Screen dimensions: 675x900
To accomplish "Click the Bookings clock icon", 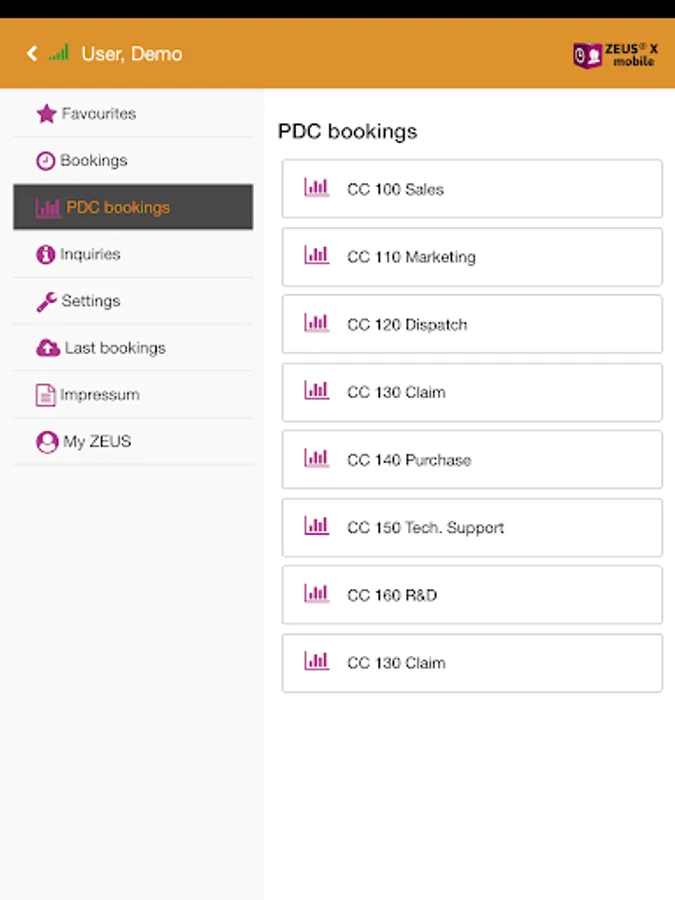I will 46,161.
